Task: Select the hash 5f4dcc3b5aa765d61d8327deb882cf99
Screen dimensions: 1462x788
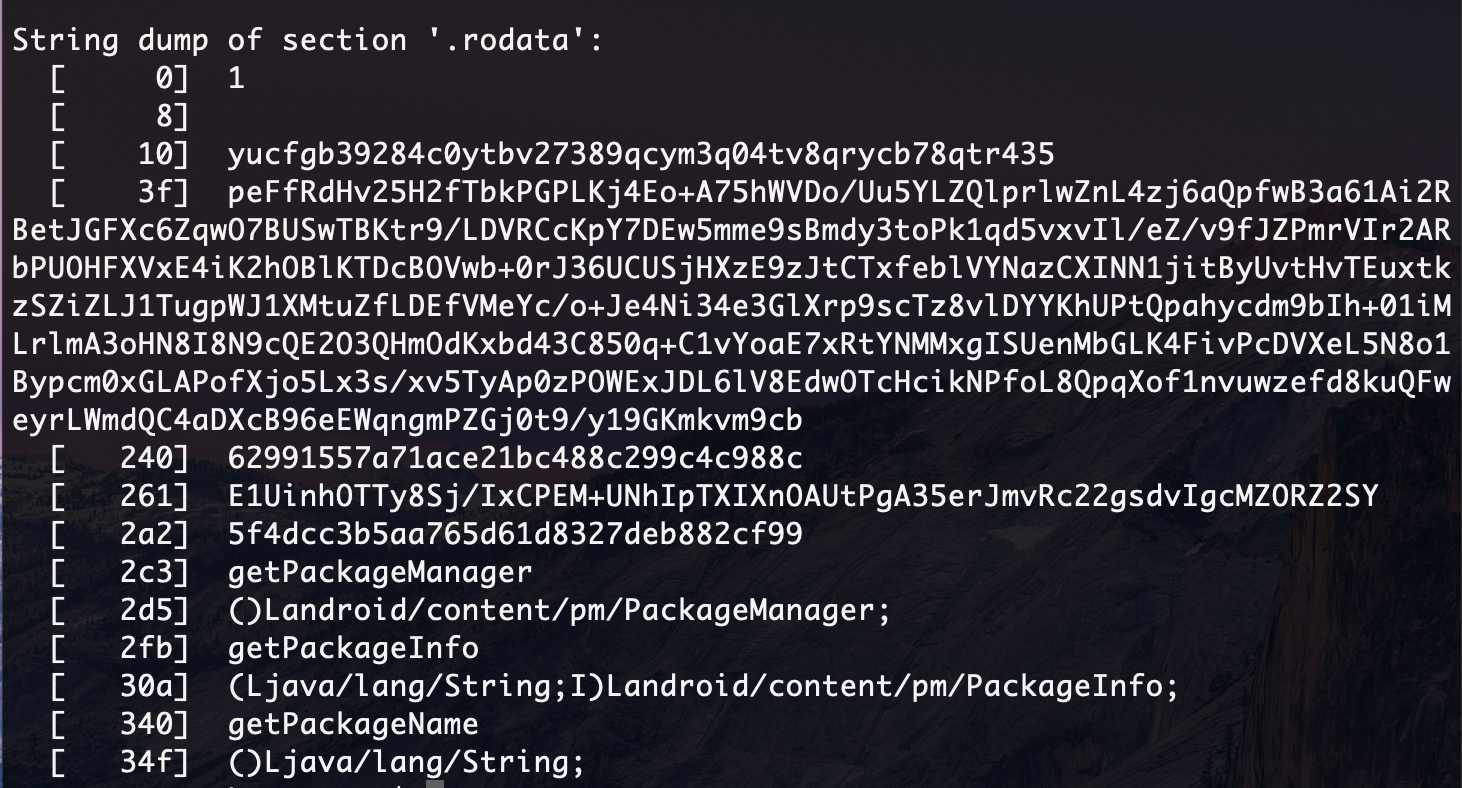Action: [x=515, y=535]
